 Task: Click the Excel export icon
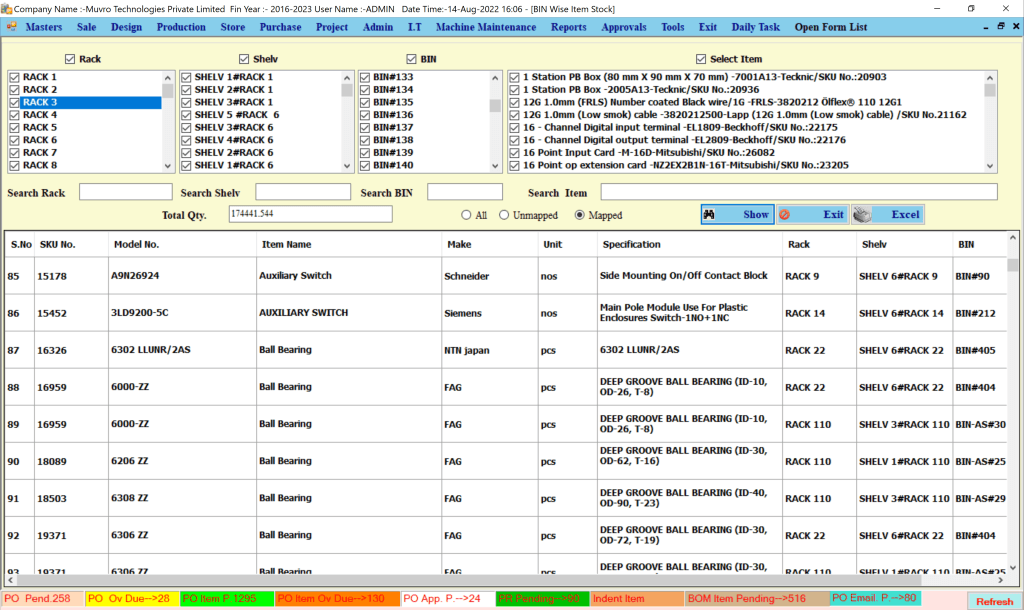point(862,214)
